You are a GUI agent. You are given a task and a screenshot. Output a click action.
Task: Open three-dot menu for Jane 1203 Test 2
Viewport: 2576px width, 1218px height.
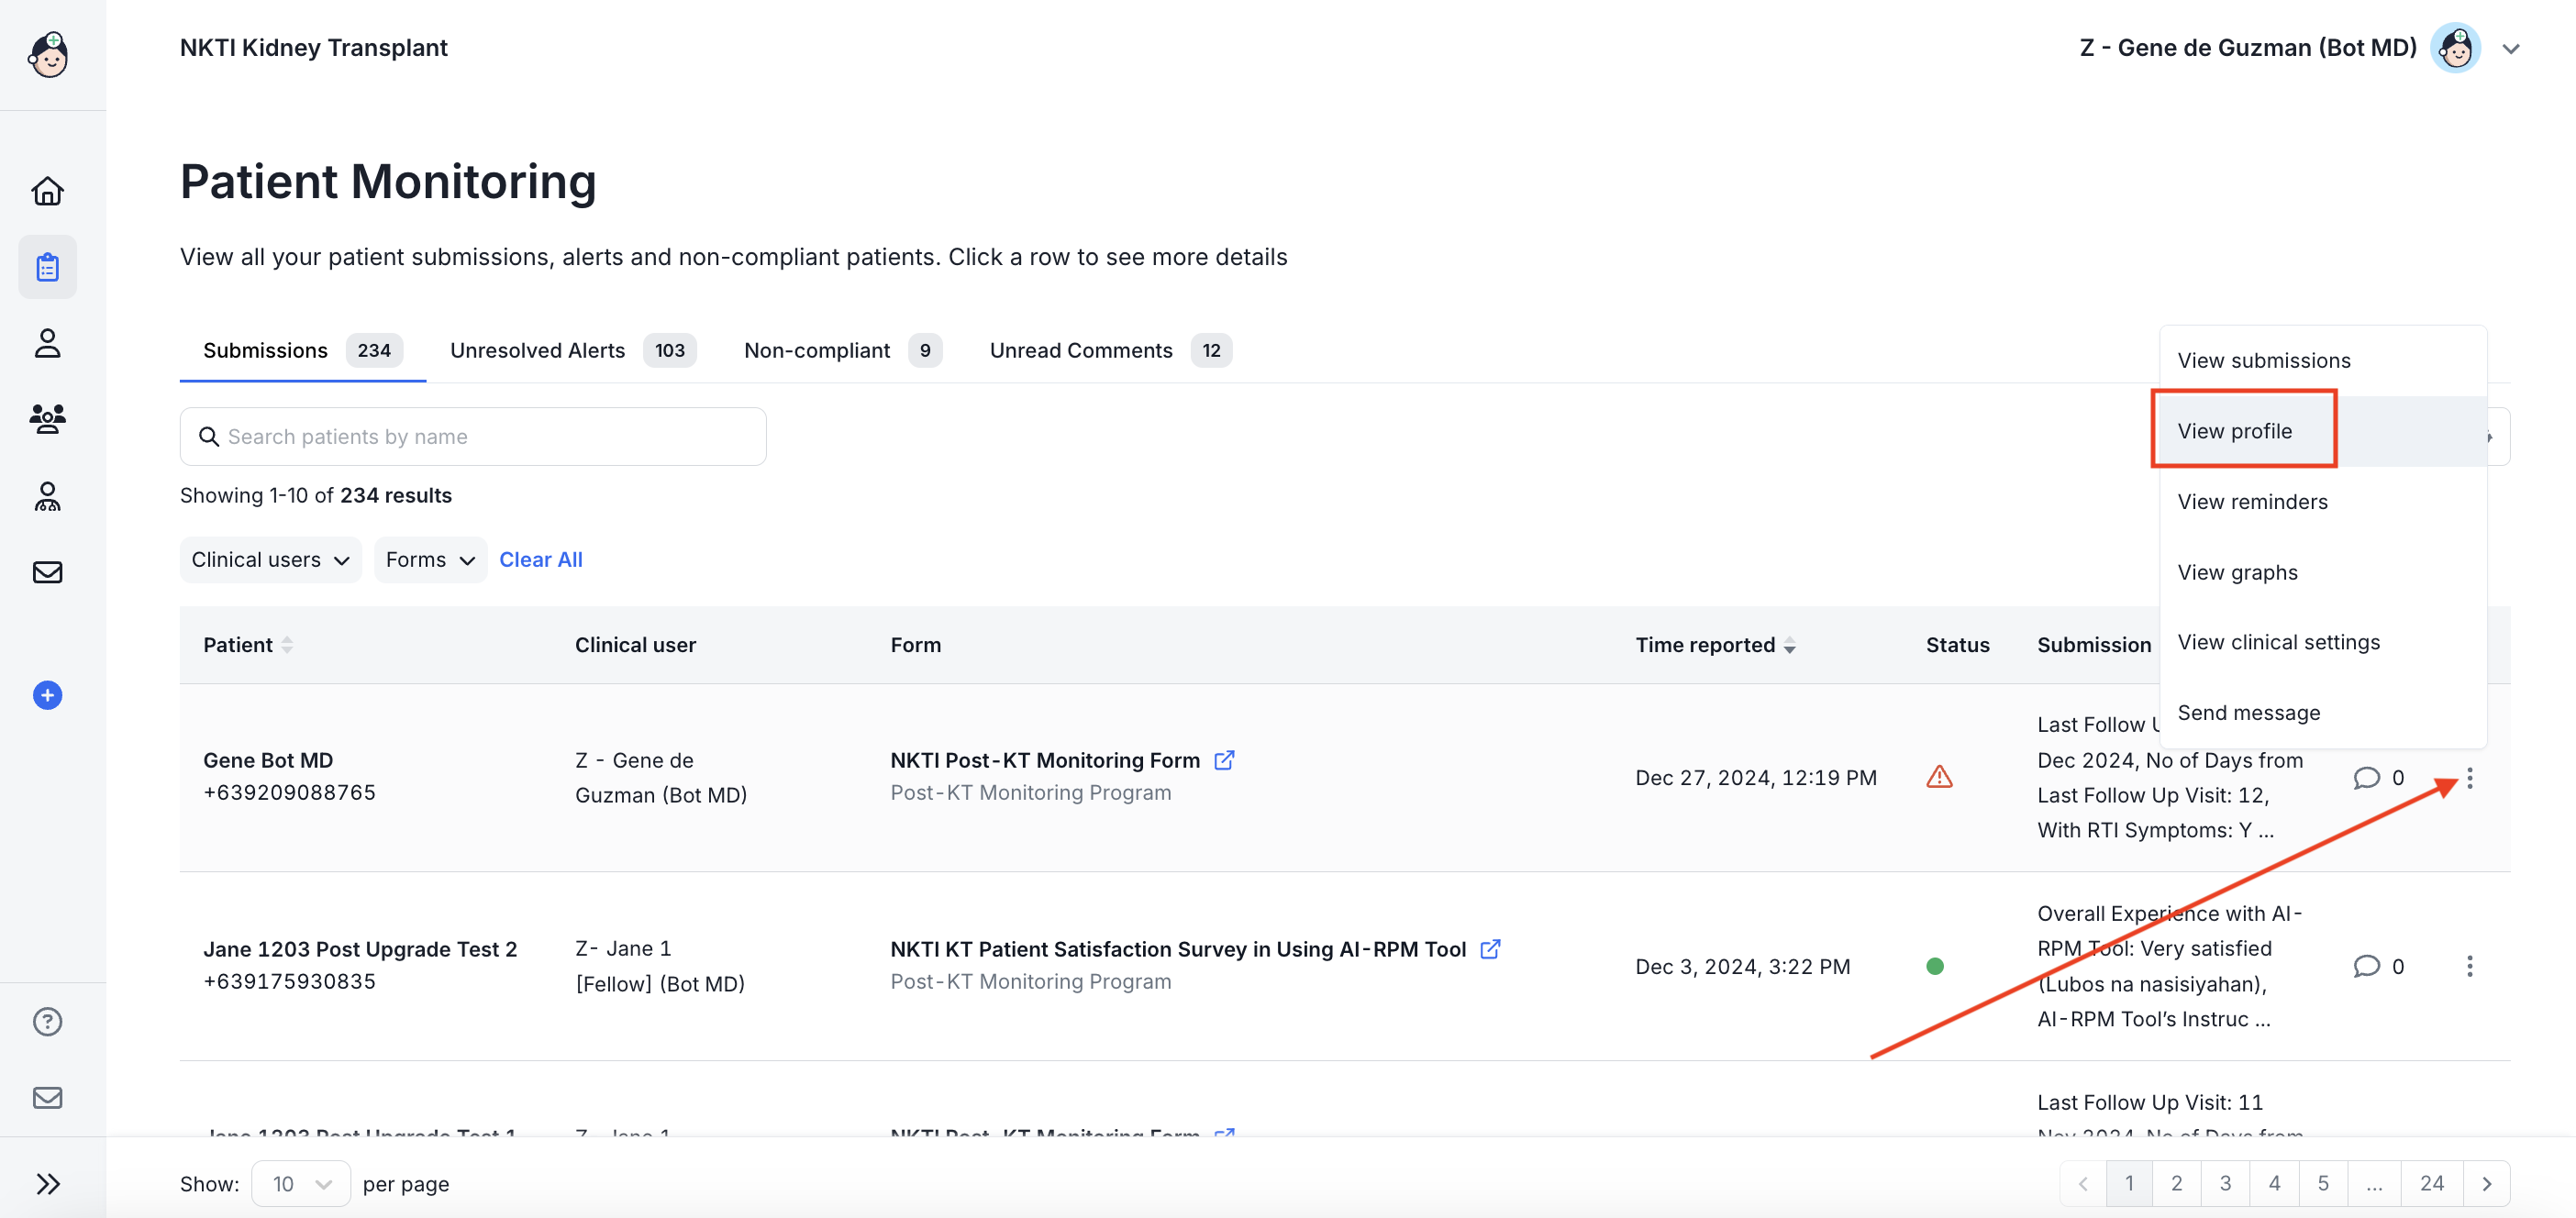(2469, 966)
